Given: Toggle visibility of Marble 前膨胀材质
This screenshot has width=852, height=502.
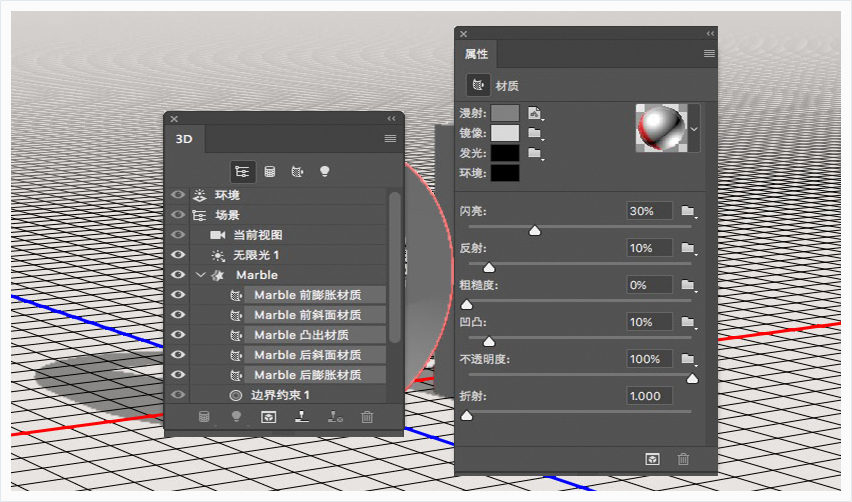Looking at the screenshot, I should tap(178, 294).
